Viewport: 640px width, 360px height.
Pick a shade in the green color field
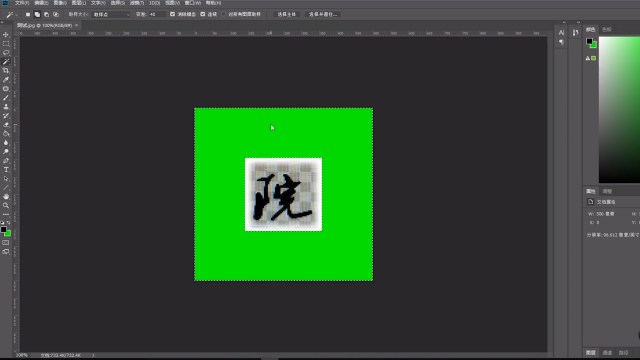[x=619, y=110]
